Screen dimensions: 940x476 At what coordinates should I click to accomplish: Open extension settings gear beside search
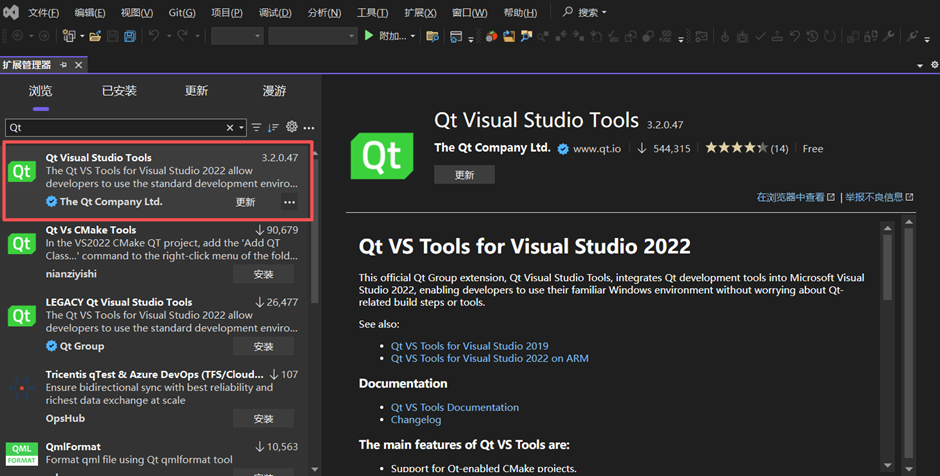(x=291, y=126)
